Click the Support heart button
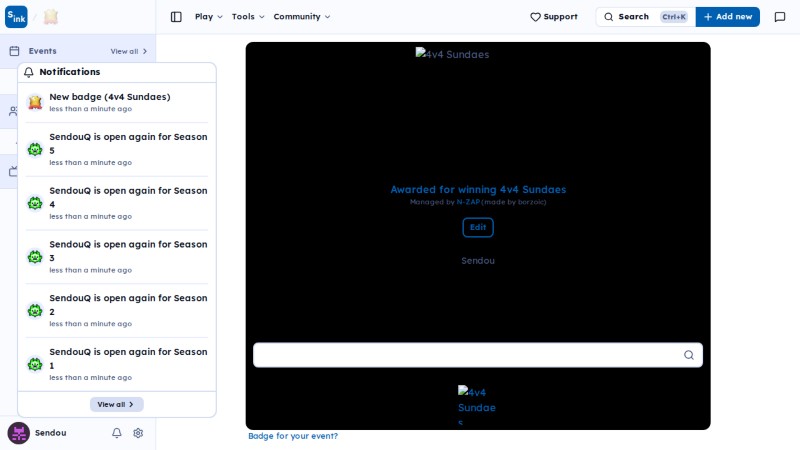Viewport: 800px width, 450px height. (554, 17)
